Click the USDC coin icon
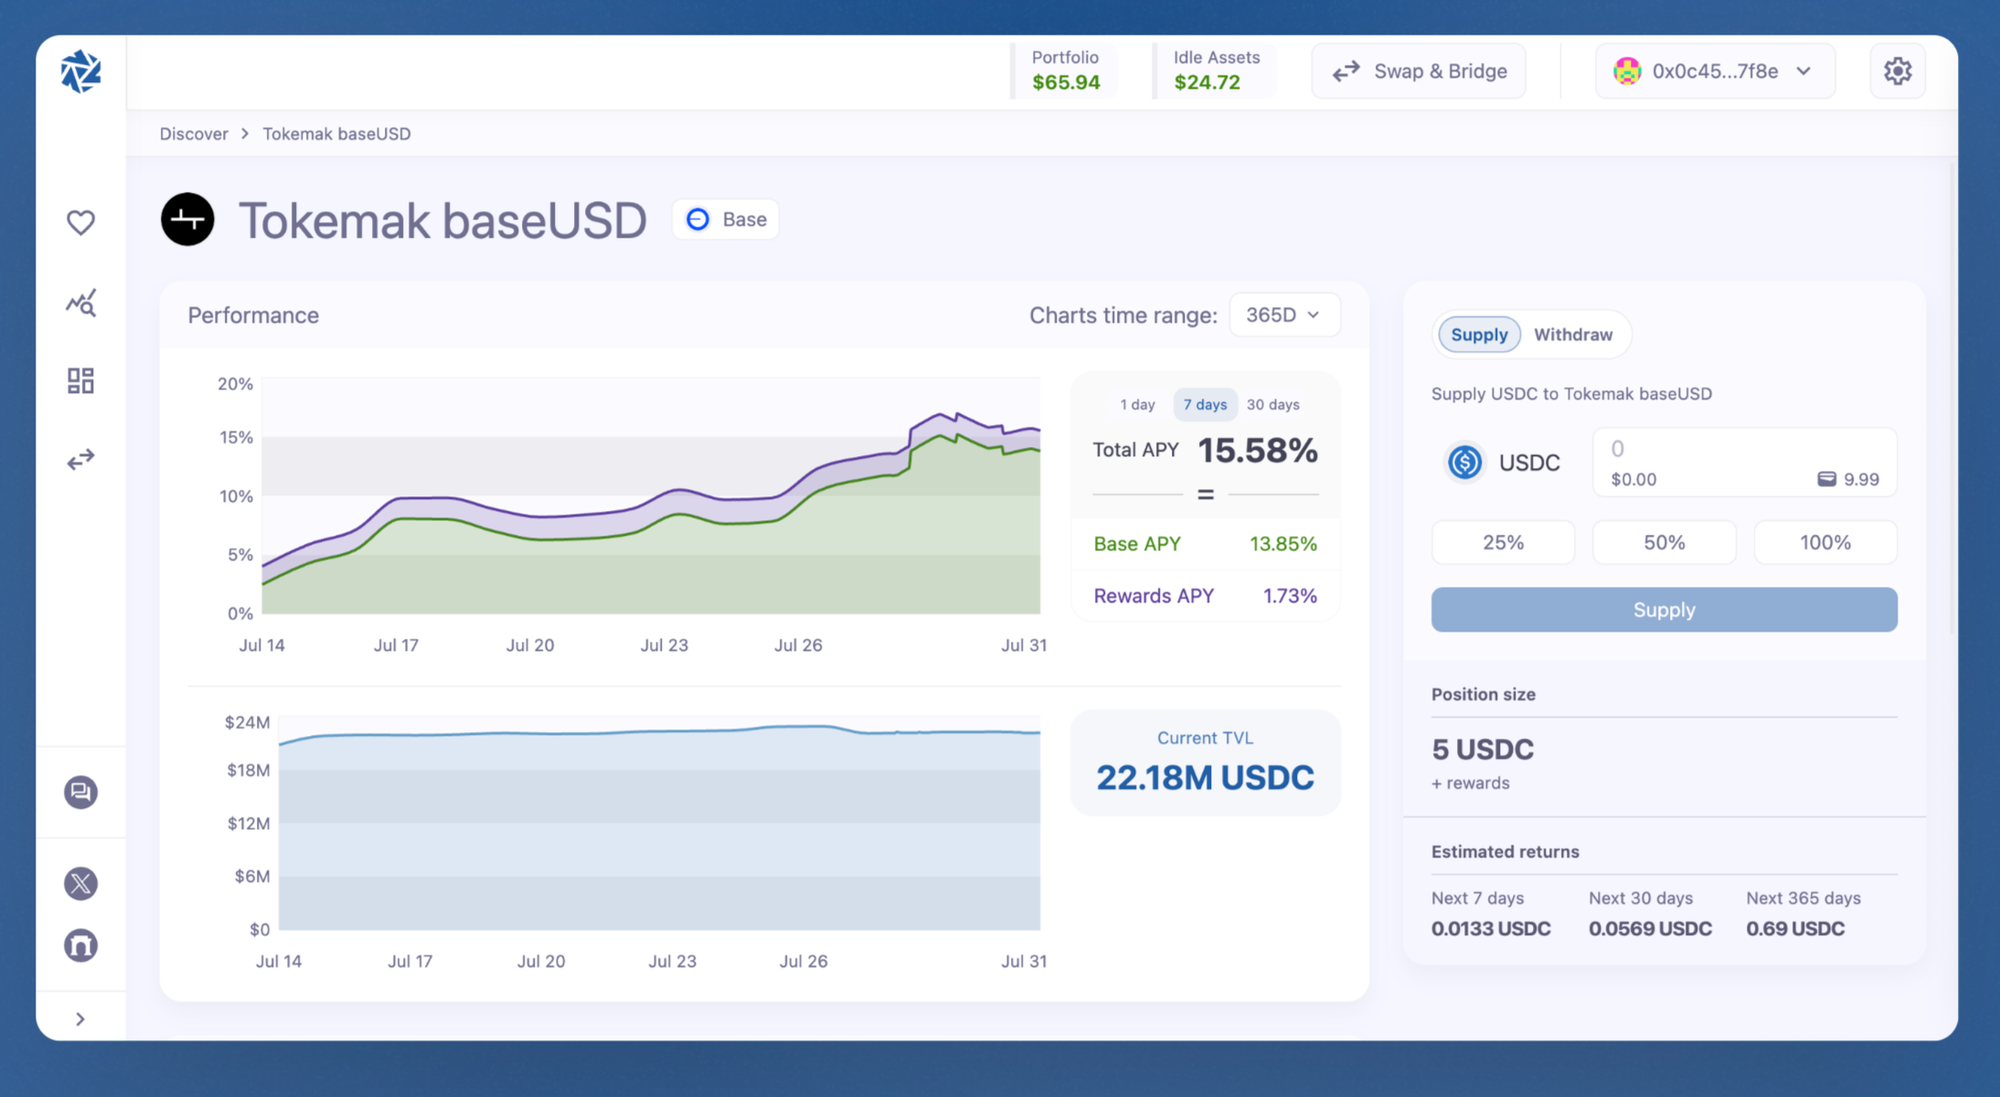2000x1097 pixels. coord(1465,462)
